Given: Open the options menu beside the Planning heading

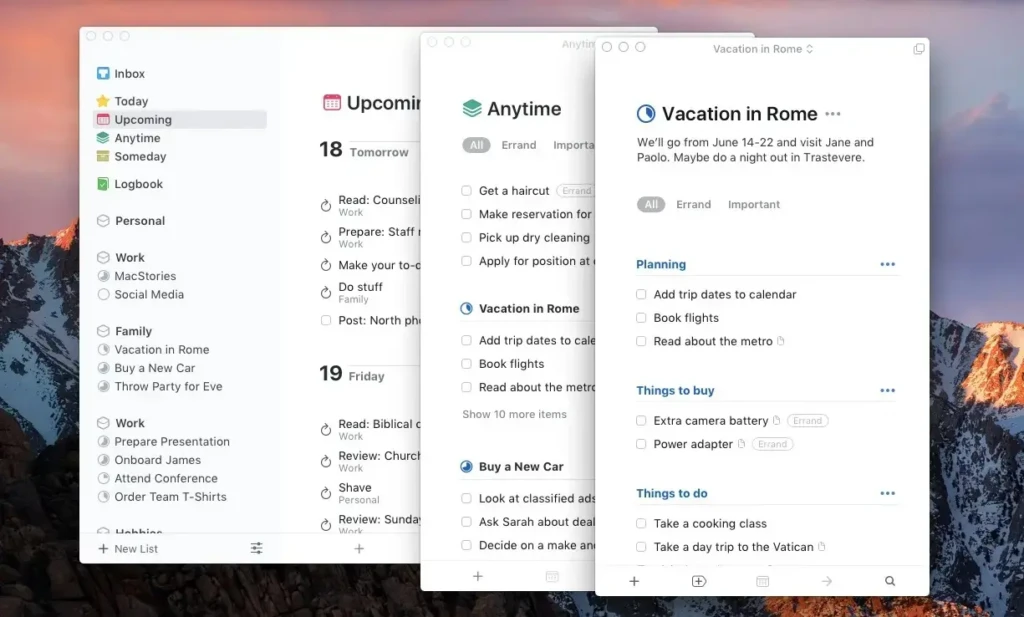Looking at the screenshot, I should (888, 264).
